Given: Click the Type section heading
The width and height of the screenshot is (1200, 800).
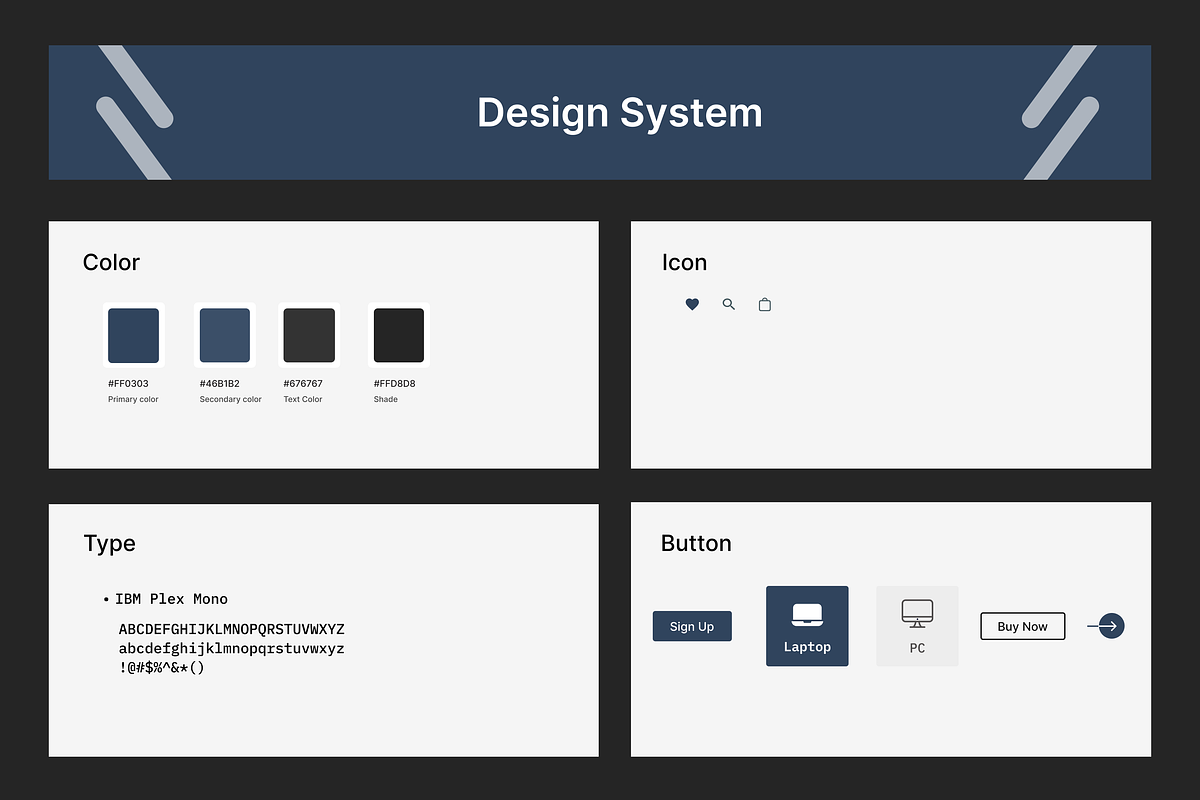Looking at the screenshot, I should point(109,544).
